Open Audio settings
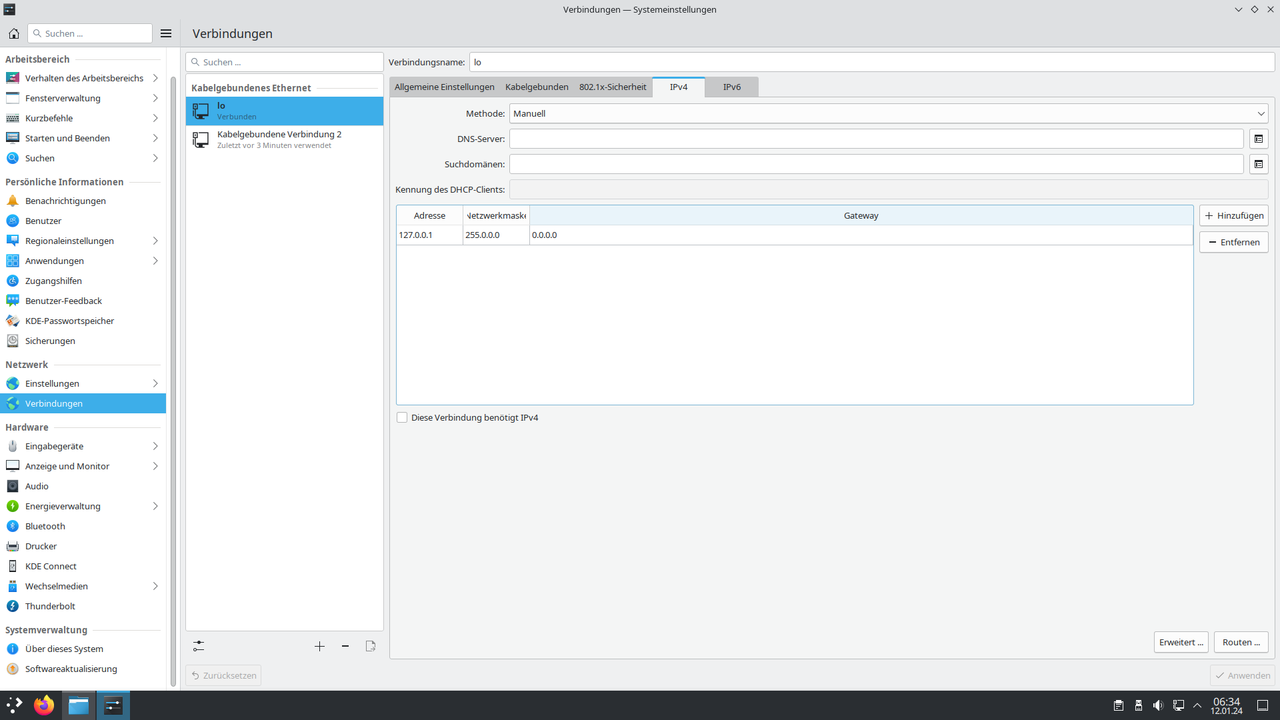Viewport: 1280px width, 720px height. (x=83, y=486)
